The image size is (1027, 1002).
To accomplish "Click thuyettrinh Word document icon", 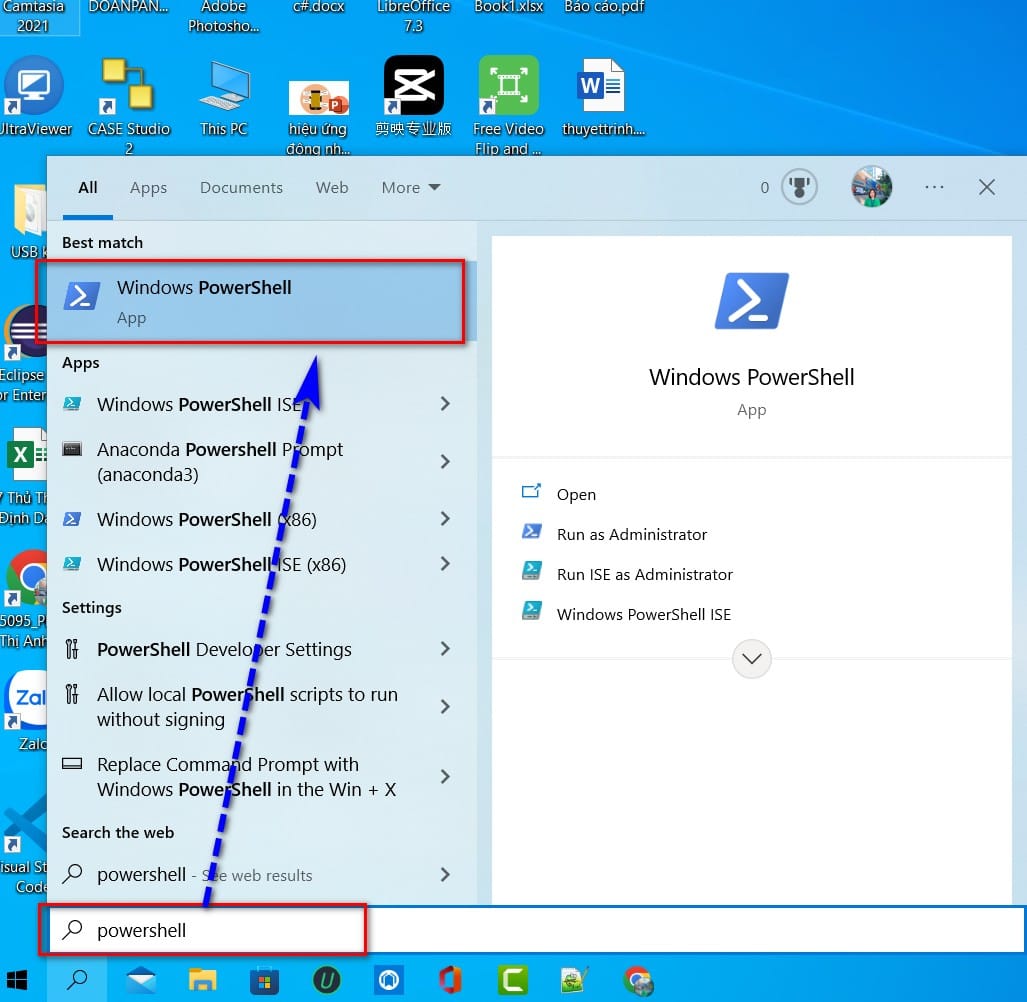I will [x=603, y=96].
